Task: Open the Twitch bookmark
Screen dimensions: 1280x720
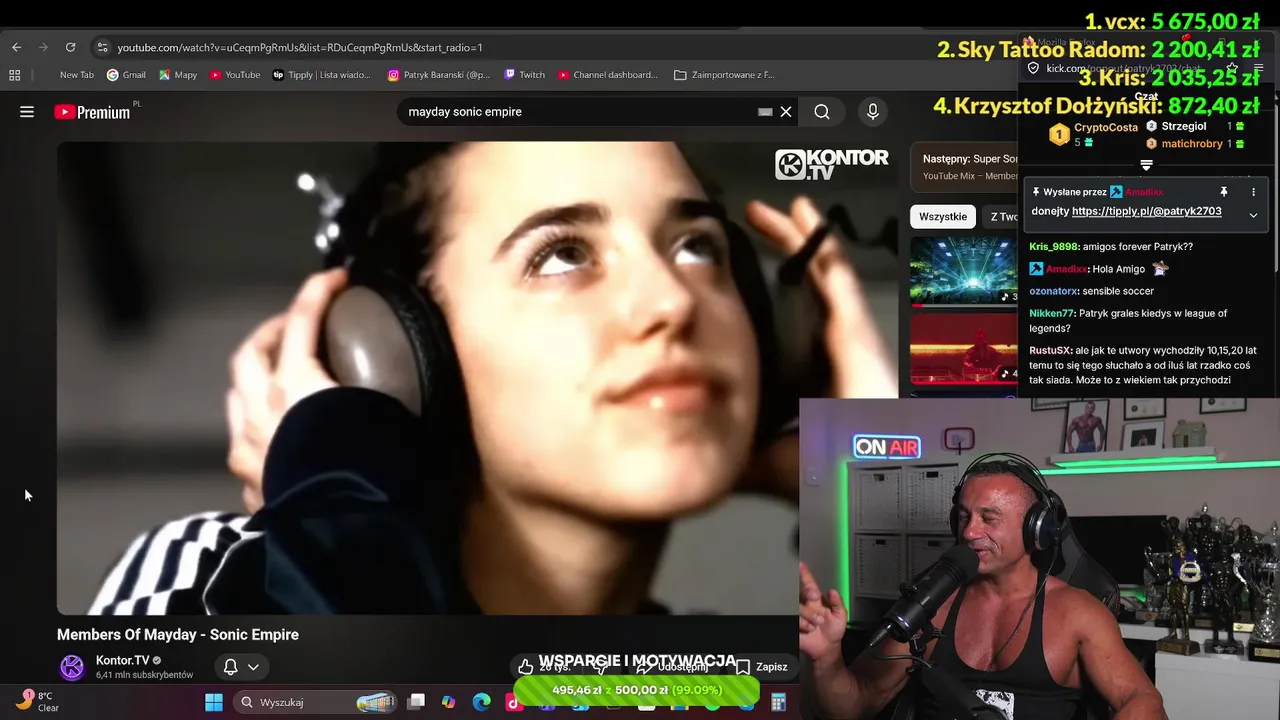Action: (x=525, y=75)
